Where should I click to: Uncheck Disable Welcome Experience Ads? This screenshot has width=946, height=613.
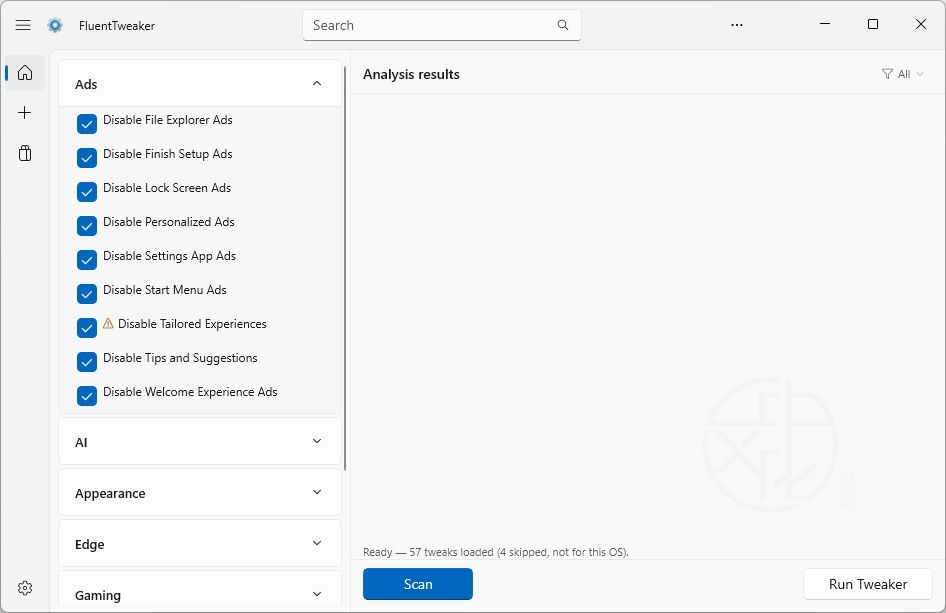(87, 396)
